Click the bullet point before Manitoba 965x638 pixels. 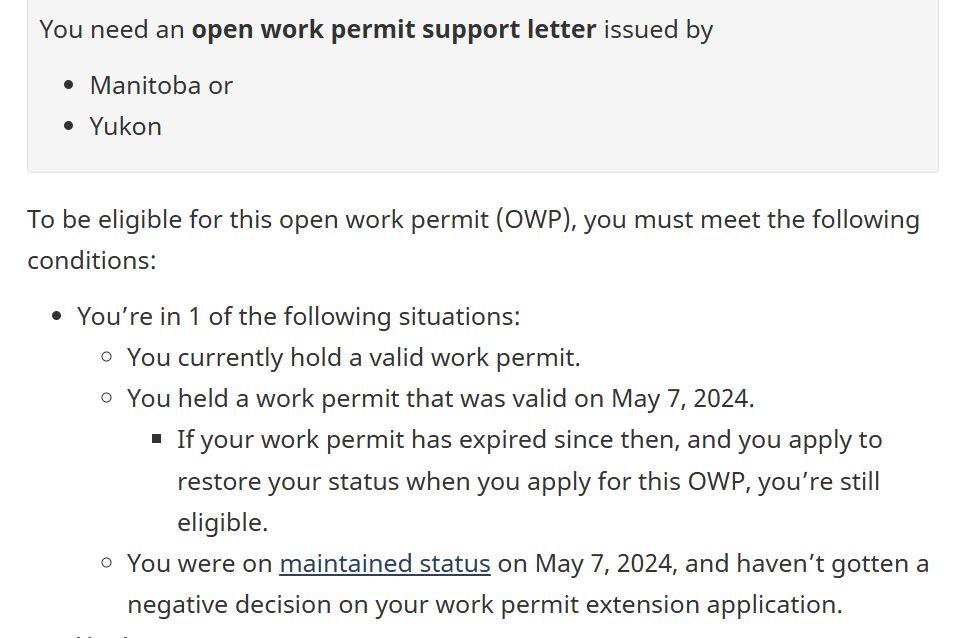pos(68,86)
